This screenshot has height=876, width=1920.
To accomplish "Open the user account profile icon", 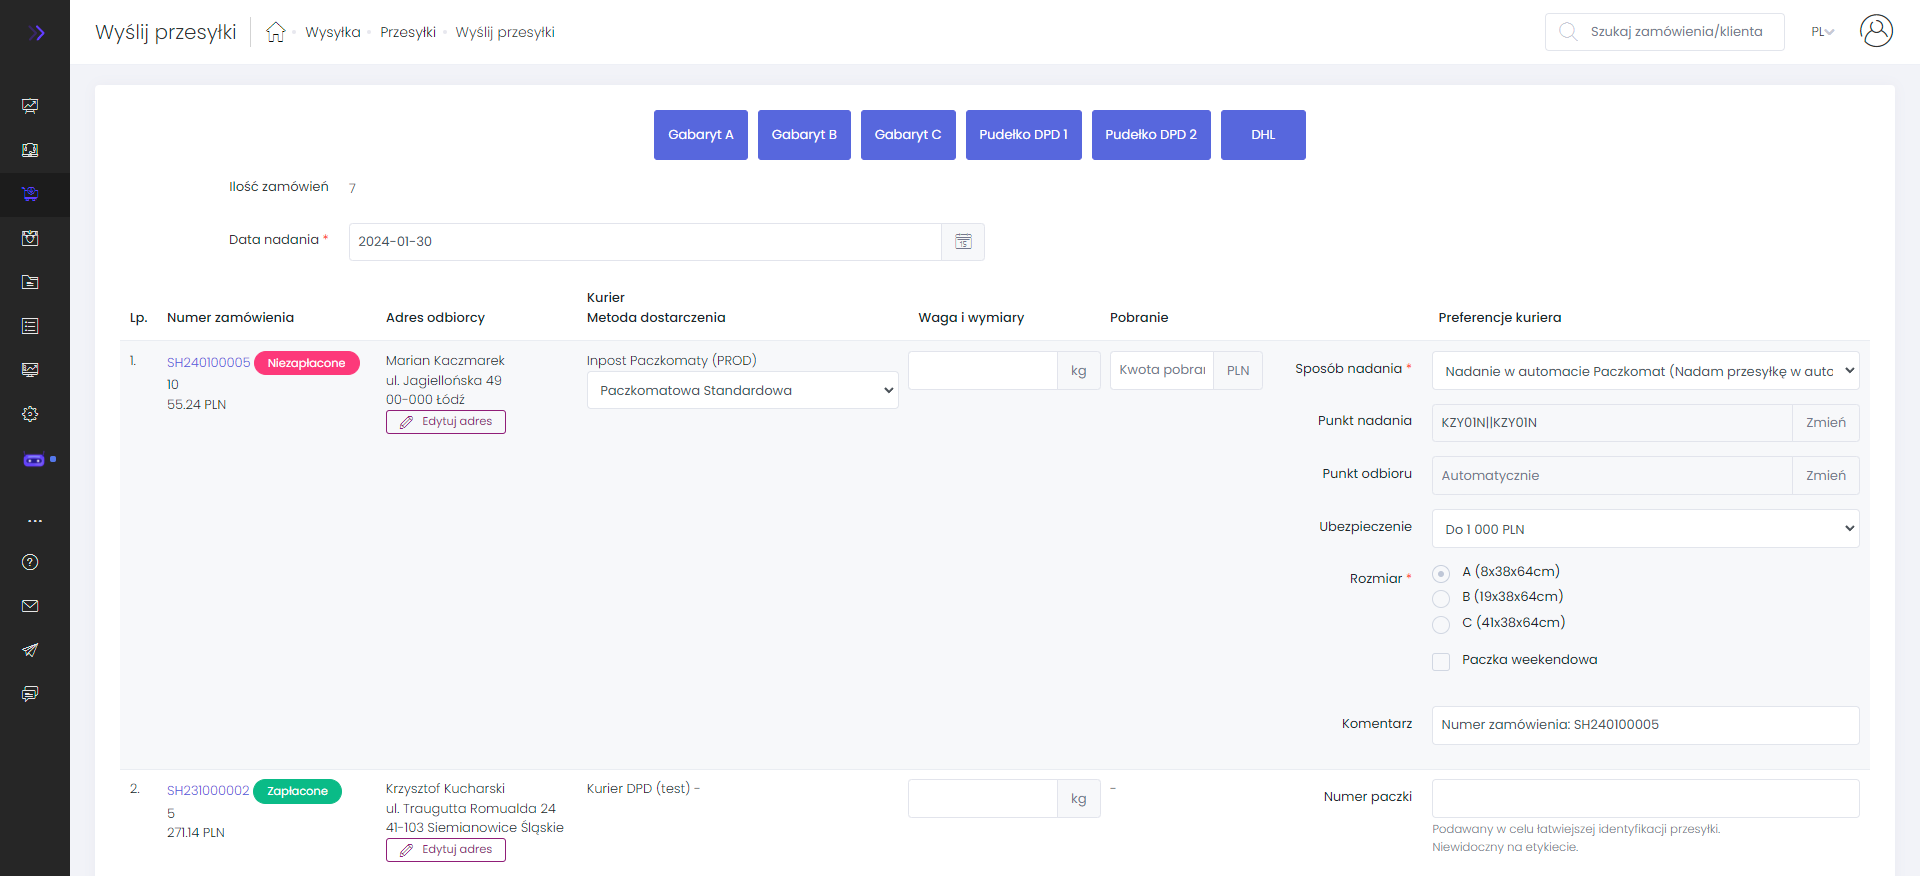I will tap(1876, 31).
